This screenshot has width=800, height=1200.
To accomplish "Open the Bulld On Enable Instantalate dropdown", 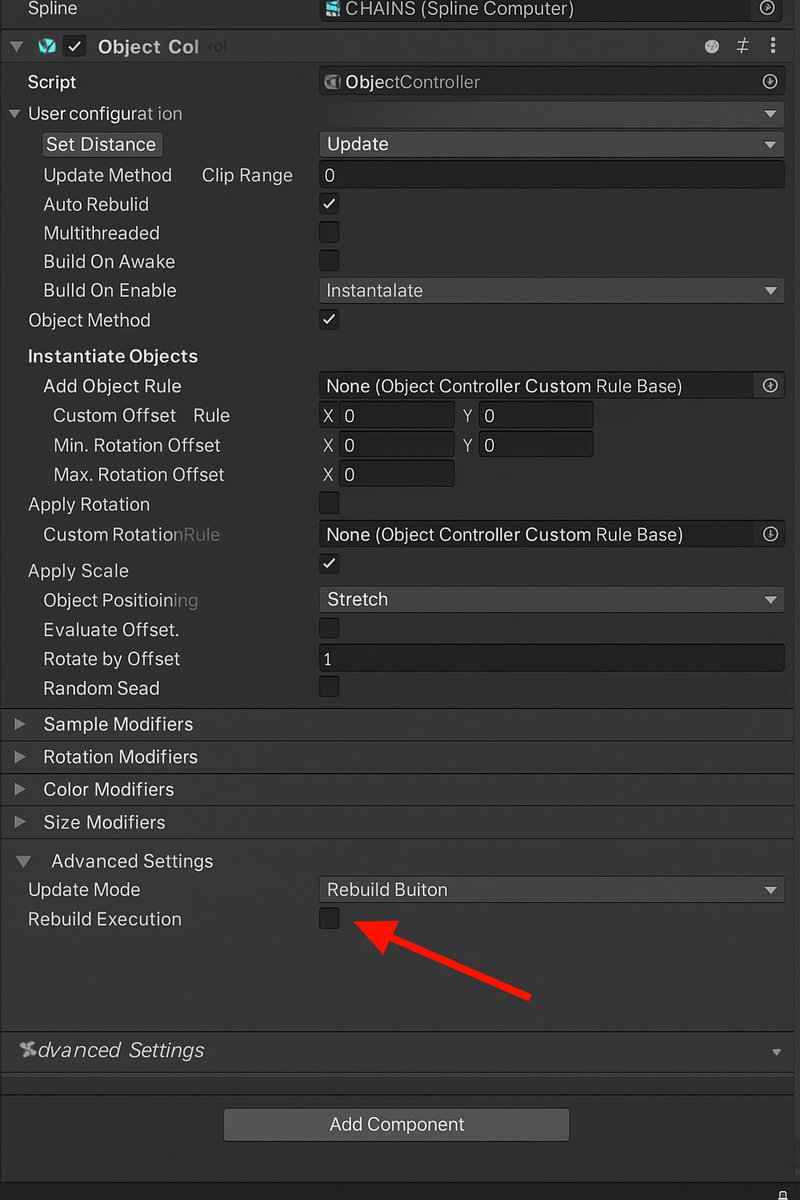I will (x=552, y=291).
